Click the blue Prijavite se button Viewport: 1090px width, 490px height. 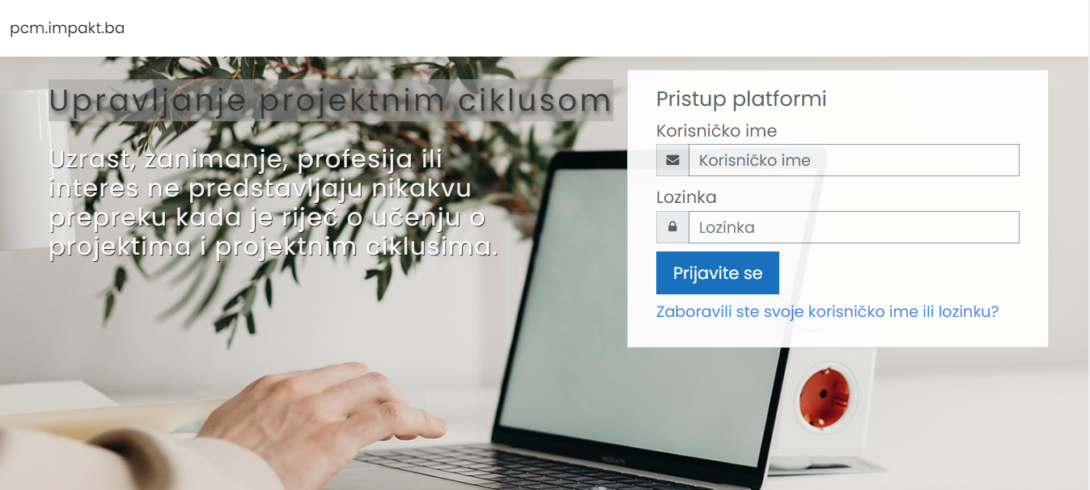(x=717, y=273)
